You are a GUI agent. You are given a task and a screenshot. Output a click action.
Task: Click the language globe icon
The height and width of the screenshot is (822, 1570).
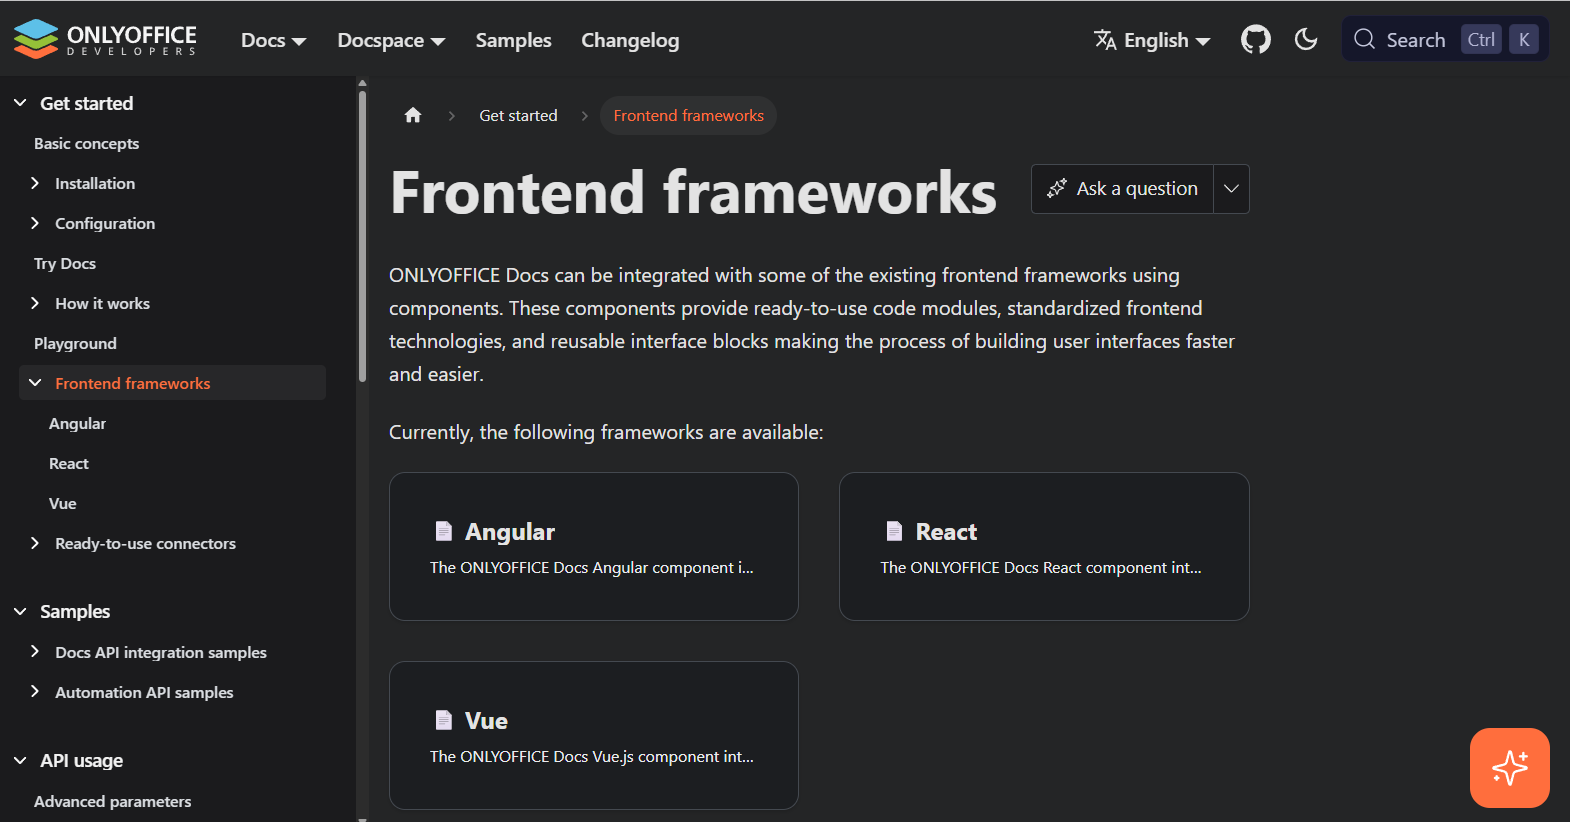coord(1105,39)
